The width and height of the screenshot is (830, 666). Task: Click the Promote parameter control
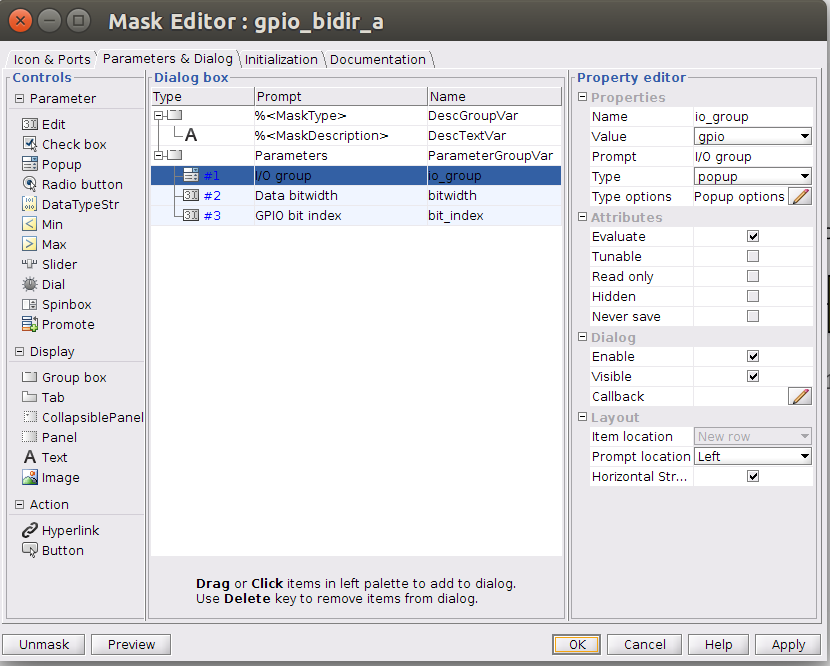(58, 325)
